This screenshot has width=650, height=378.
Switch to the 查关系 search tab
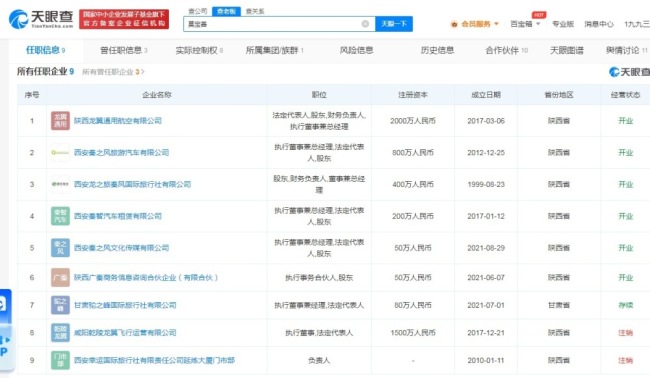coord(255,11)
